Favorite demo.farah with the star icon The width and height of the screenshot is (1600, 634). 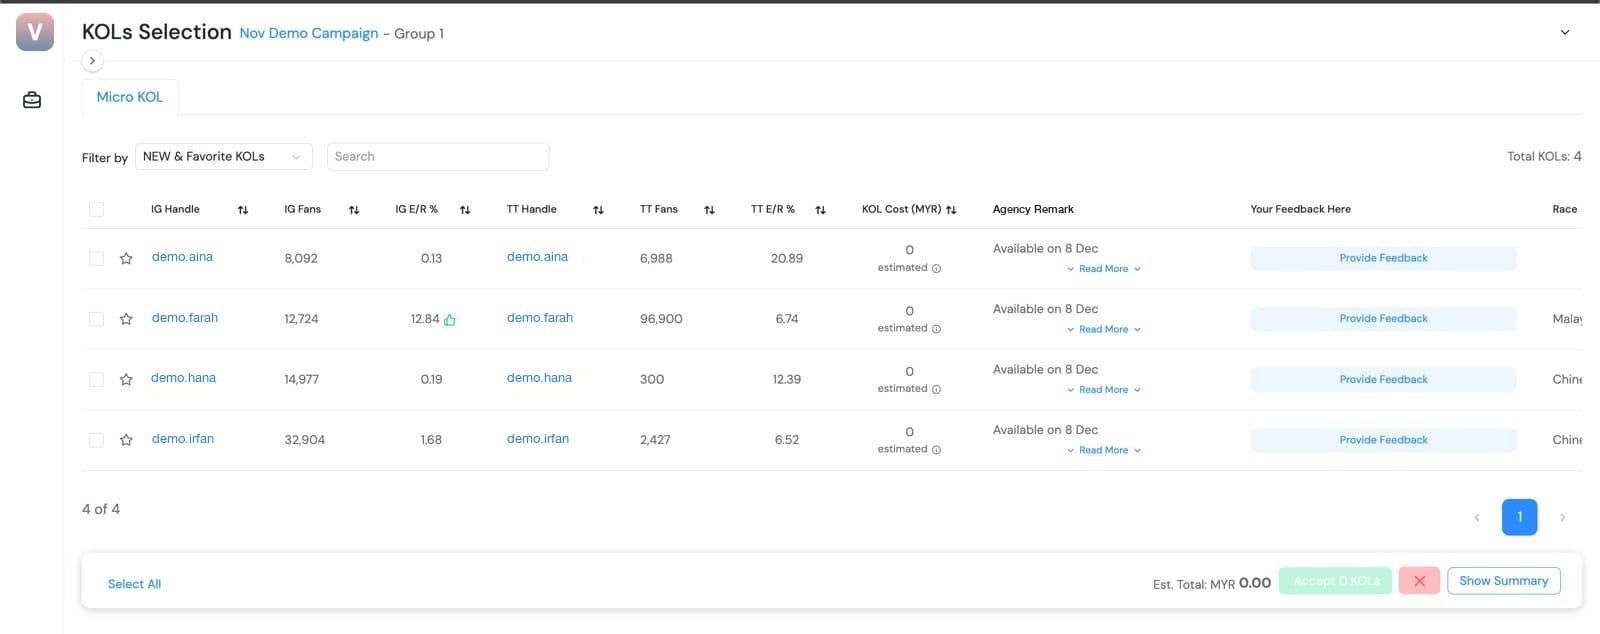126,319
